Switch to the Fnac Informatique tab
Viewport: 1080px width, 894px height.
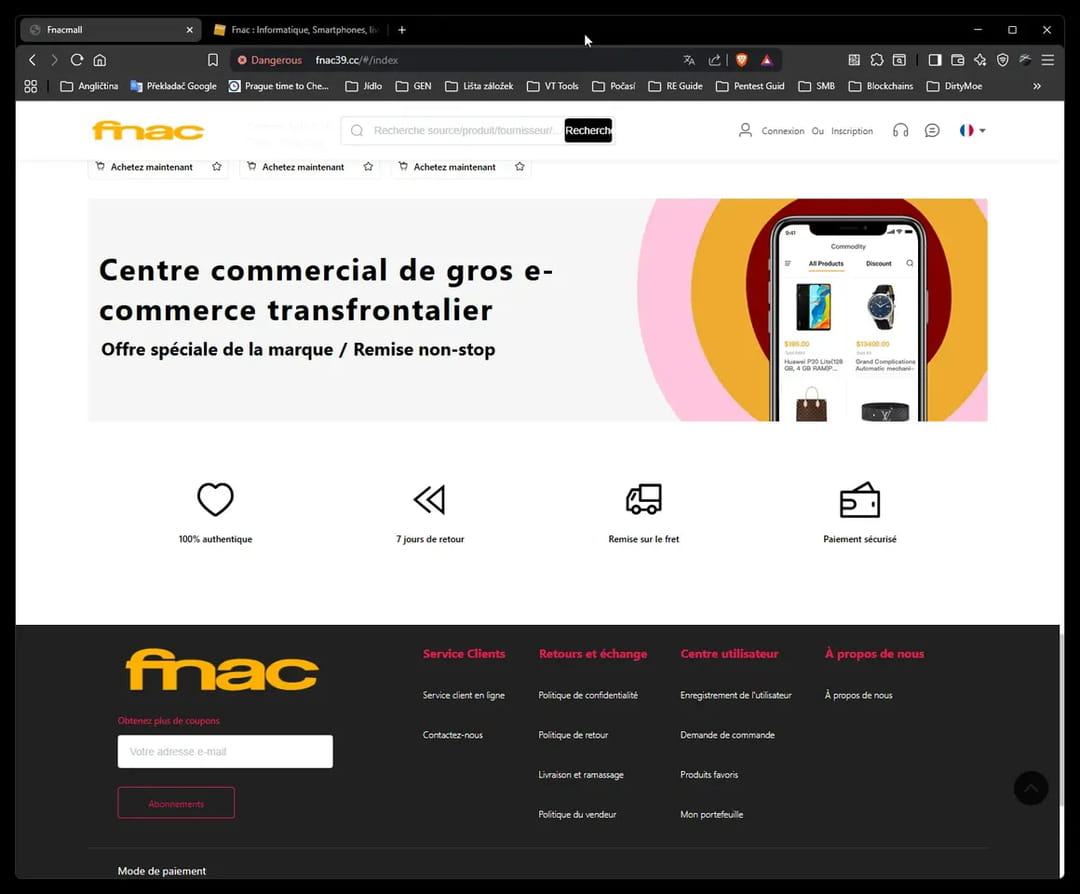295,30
